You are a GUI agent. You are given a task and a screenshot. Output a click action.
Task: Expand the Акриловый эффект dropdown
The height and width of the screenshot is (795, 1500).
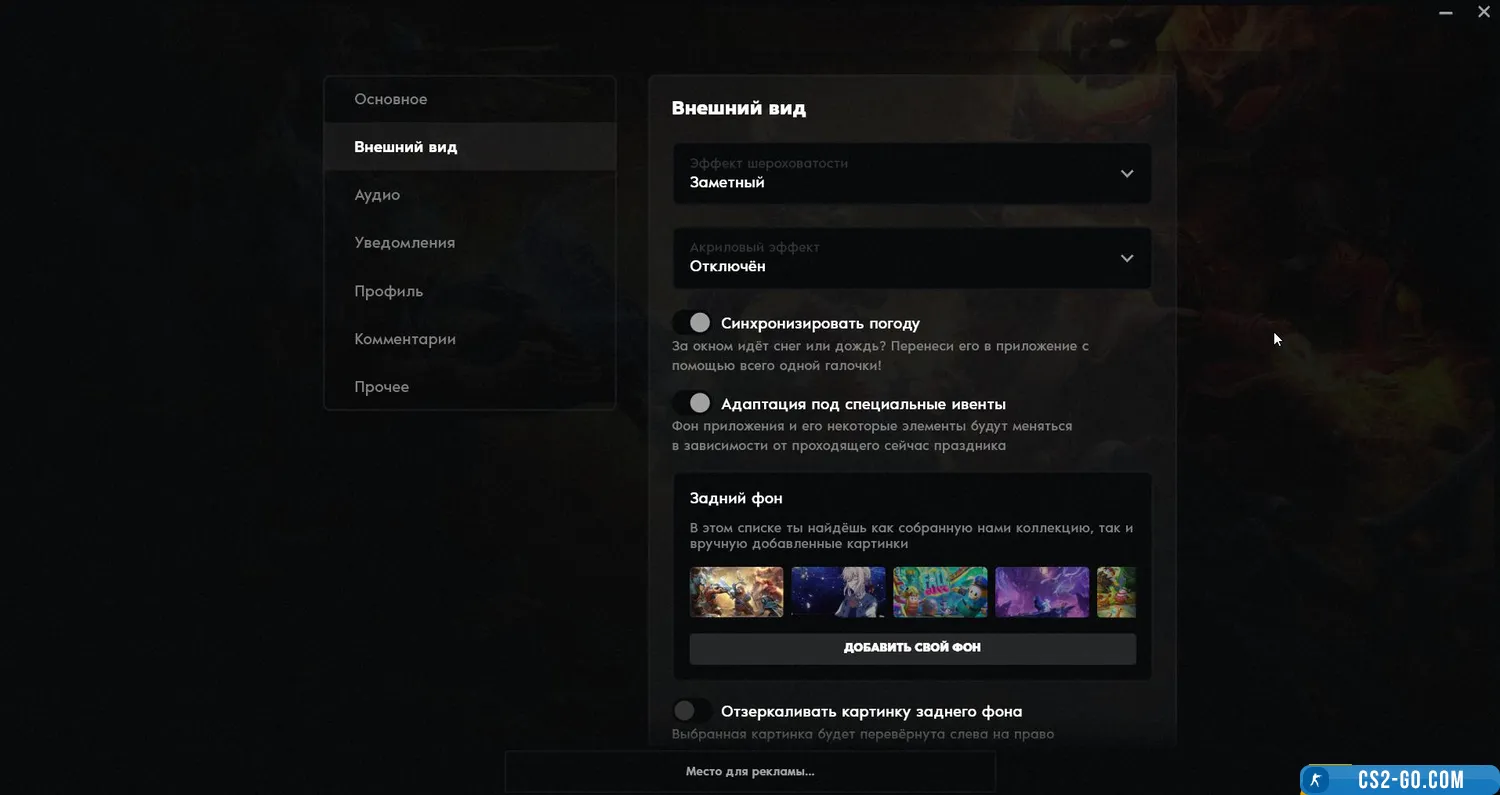pos(912,258)
